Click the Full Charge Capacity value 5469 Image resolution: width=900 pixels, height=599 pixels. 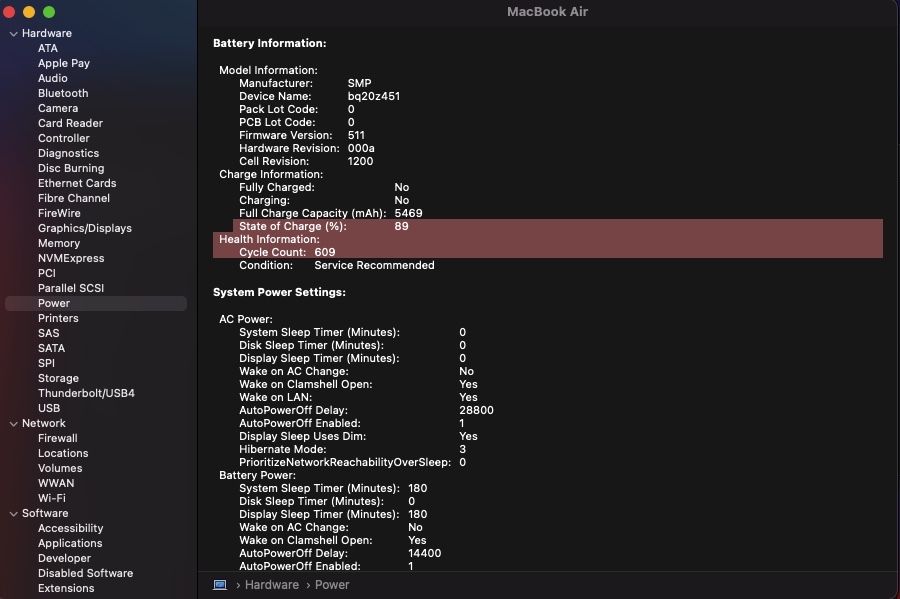[x=408, y=213]
